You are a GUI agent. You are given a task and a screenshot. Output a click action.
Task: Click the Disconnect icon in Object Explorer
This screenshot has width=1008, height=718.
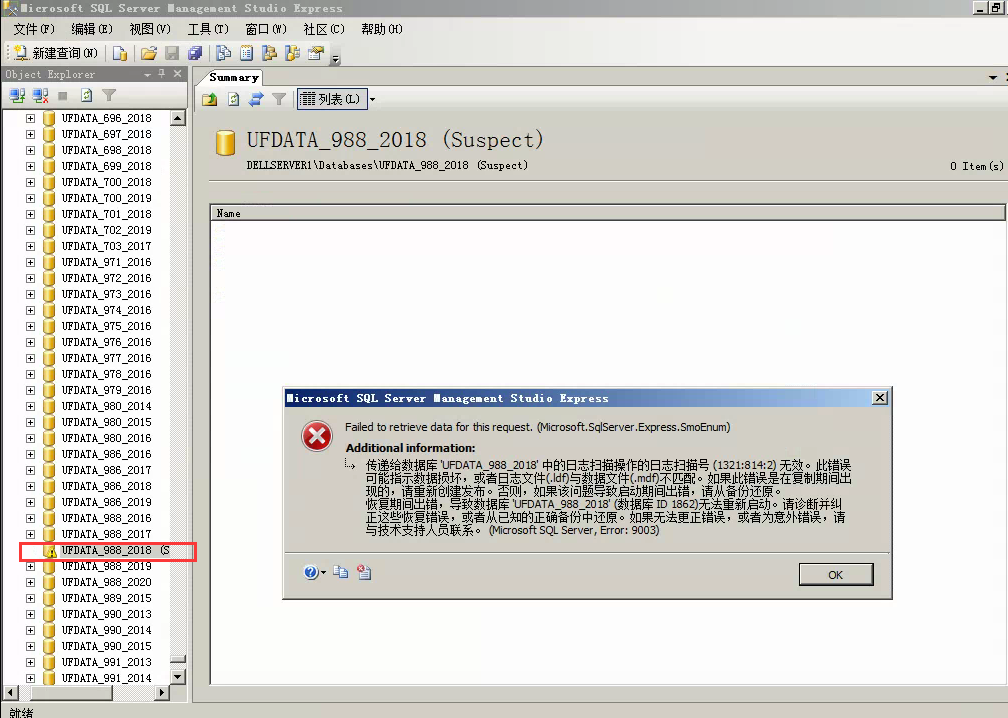40,96
